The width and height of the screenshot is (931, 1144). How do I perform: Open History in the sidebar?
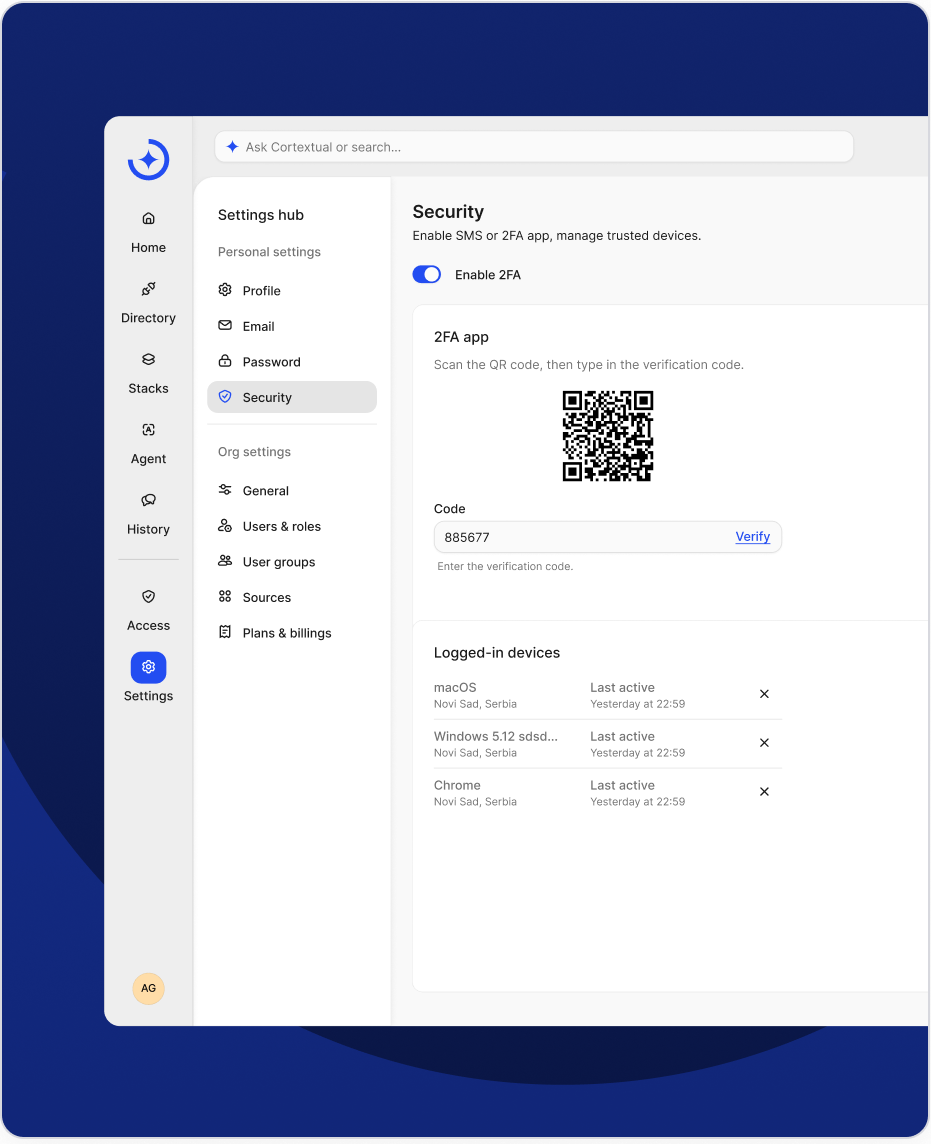coord(148,500)
